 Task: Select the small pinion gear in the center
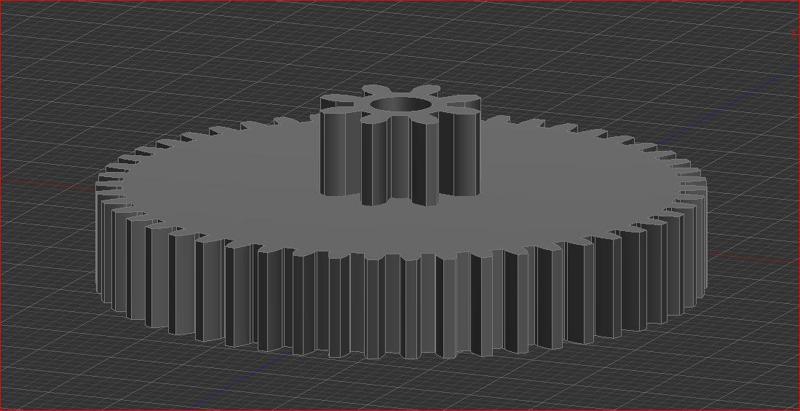tap(399, 145)
